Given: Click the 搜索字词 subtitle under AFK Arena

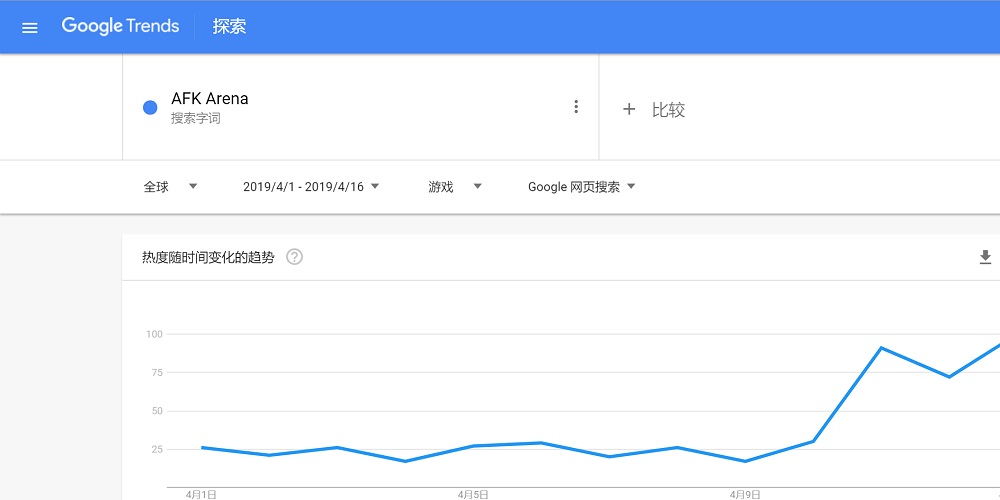Looking at the screenshot, I should [x=195, y=119].
